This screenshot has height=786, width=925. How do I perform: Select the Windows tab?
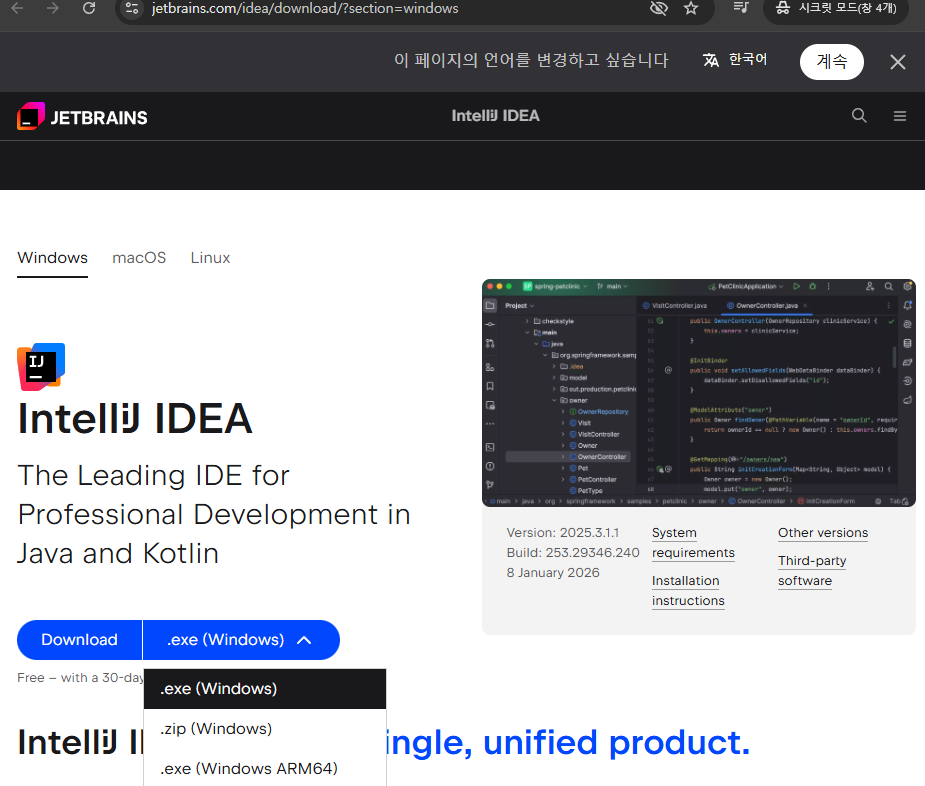(53, 258)
